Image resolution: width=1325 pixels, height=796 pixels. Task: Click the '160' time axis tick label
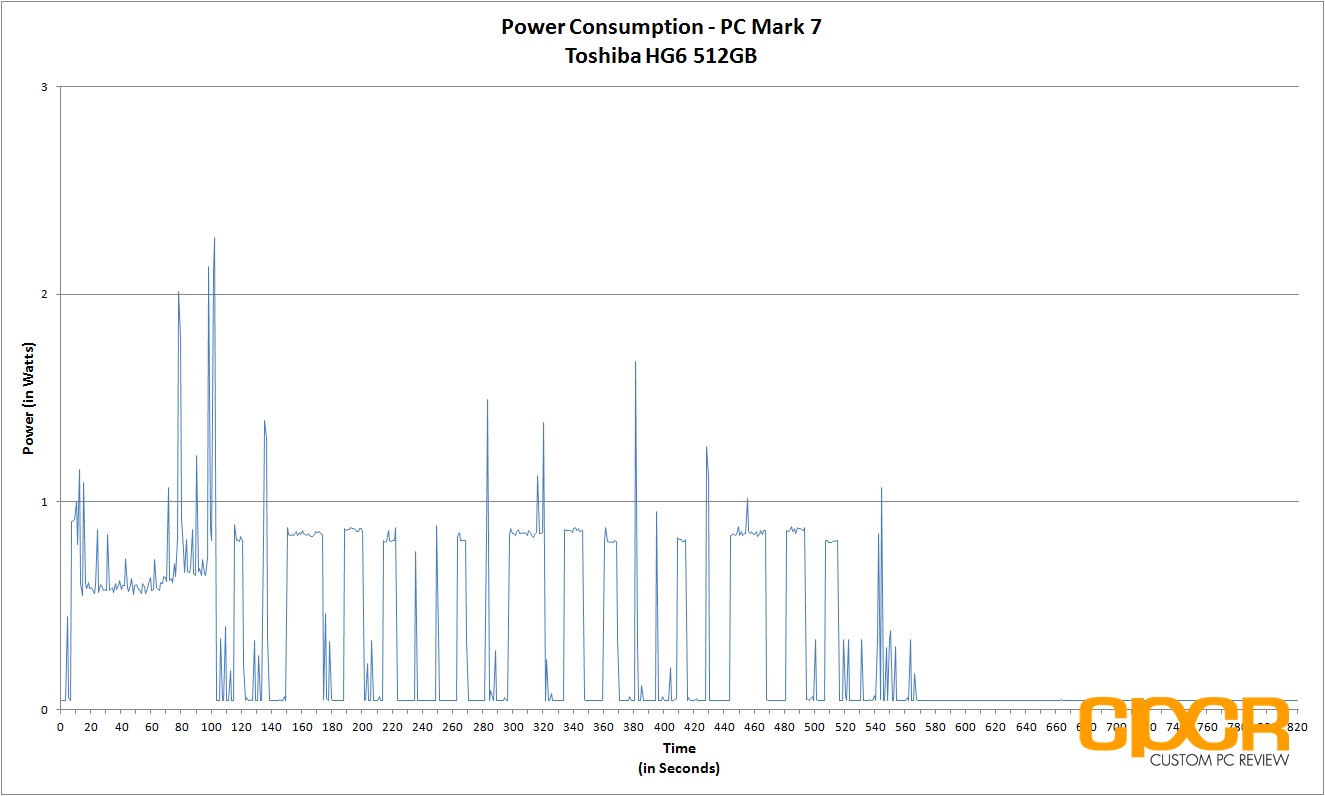point(302,727)
